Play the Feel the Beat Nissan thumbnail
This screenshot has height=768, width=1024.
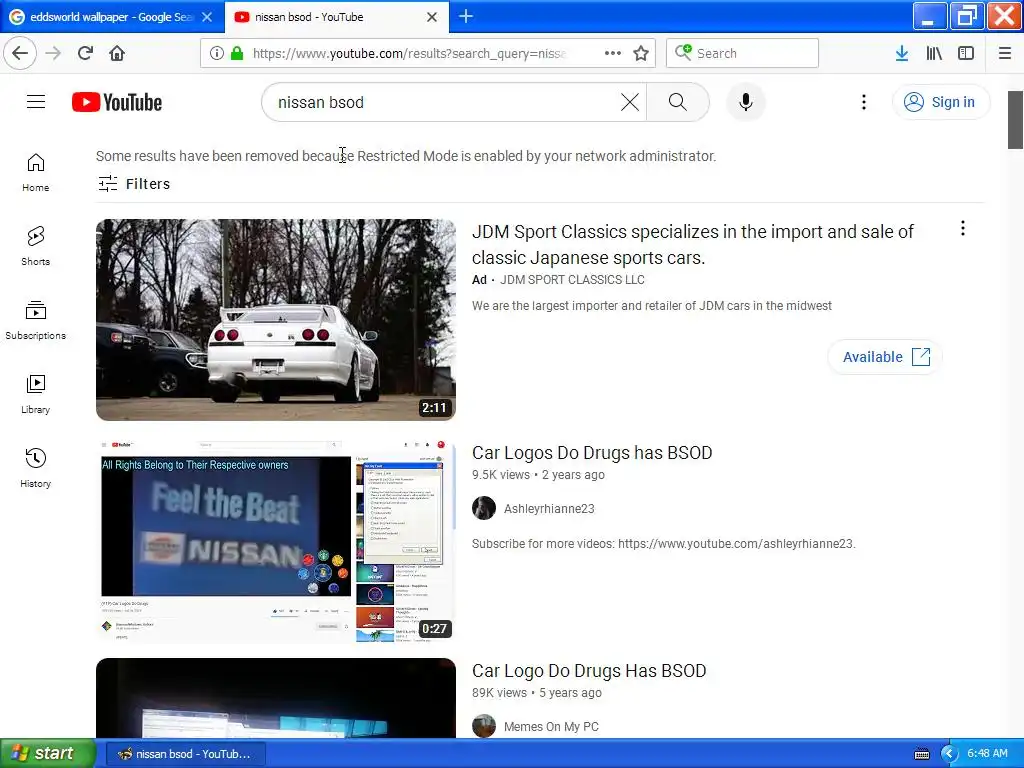276,541
